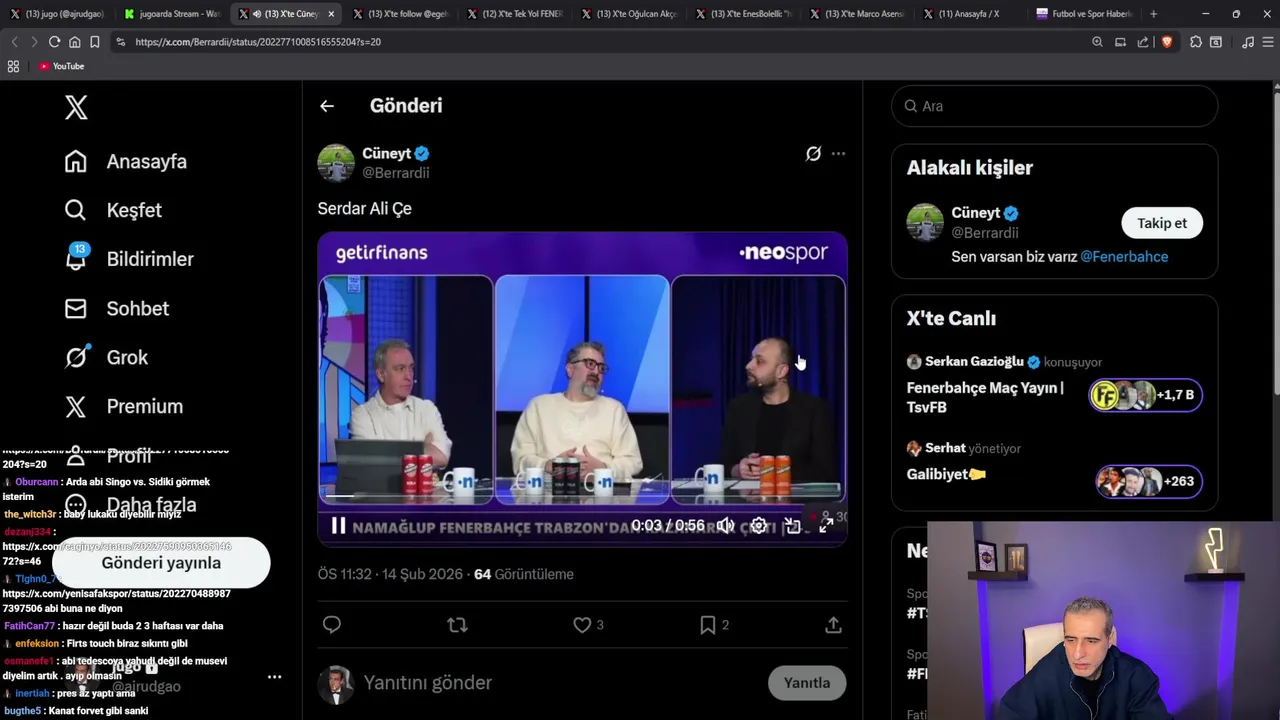1280x720 pixels.
Task: Go back in browser history
Action: (x=14, y=42)
